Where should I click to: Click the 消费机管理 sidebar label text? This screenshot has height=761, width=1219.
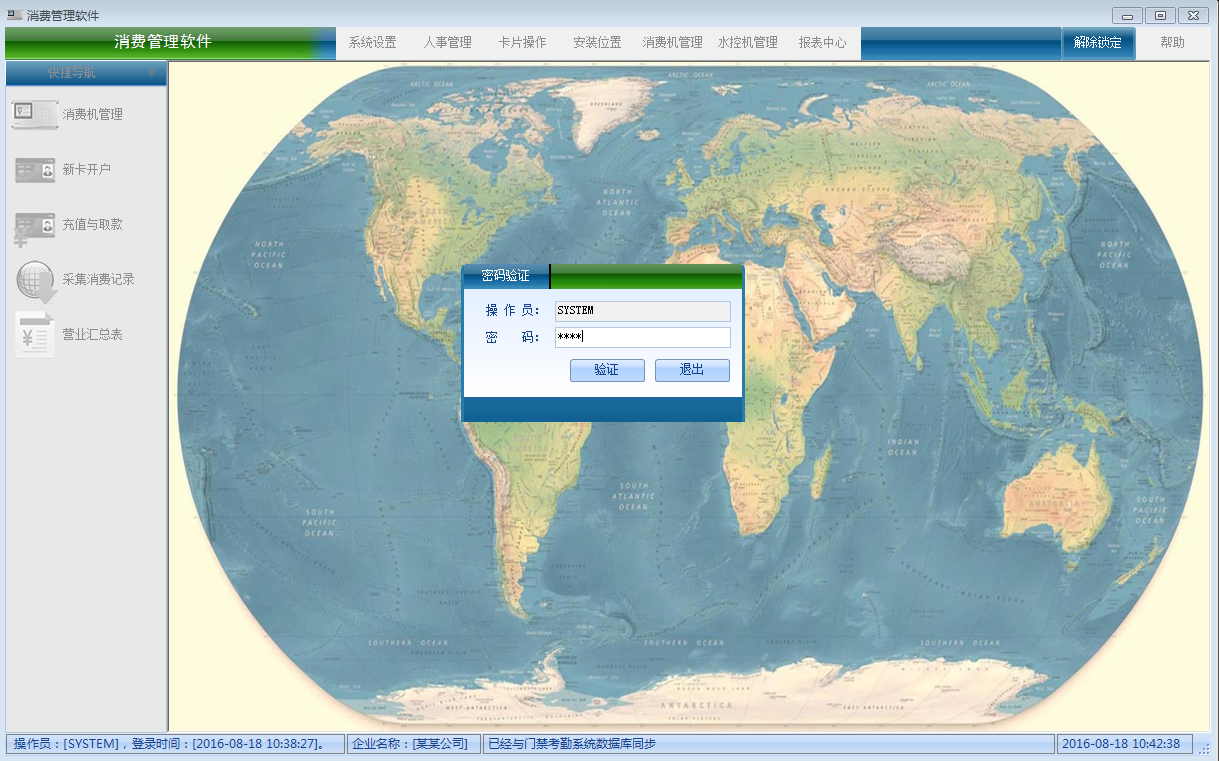click(92, 115)
